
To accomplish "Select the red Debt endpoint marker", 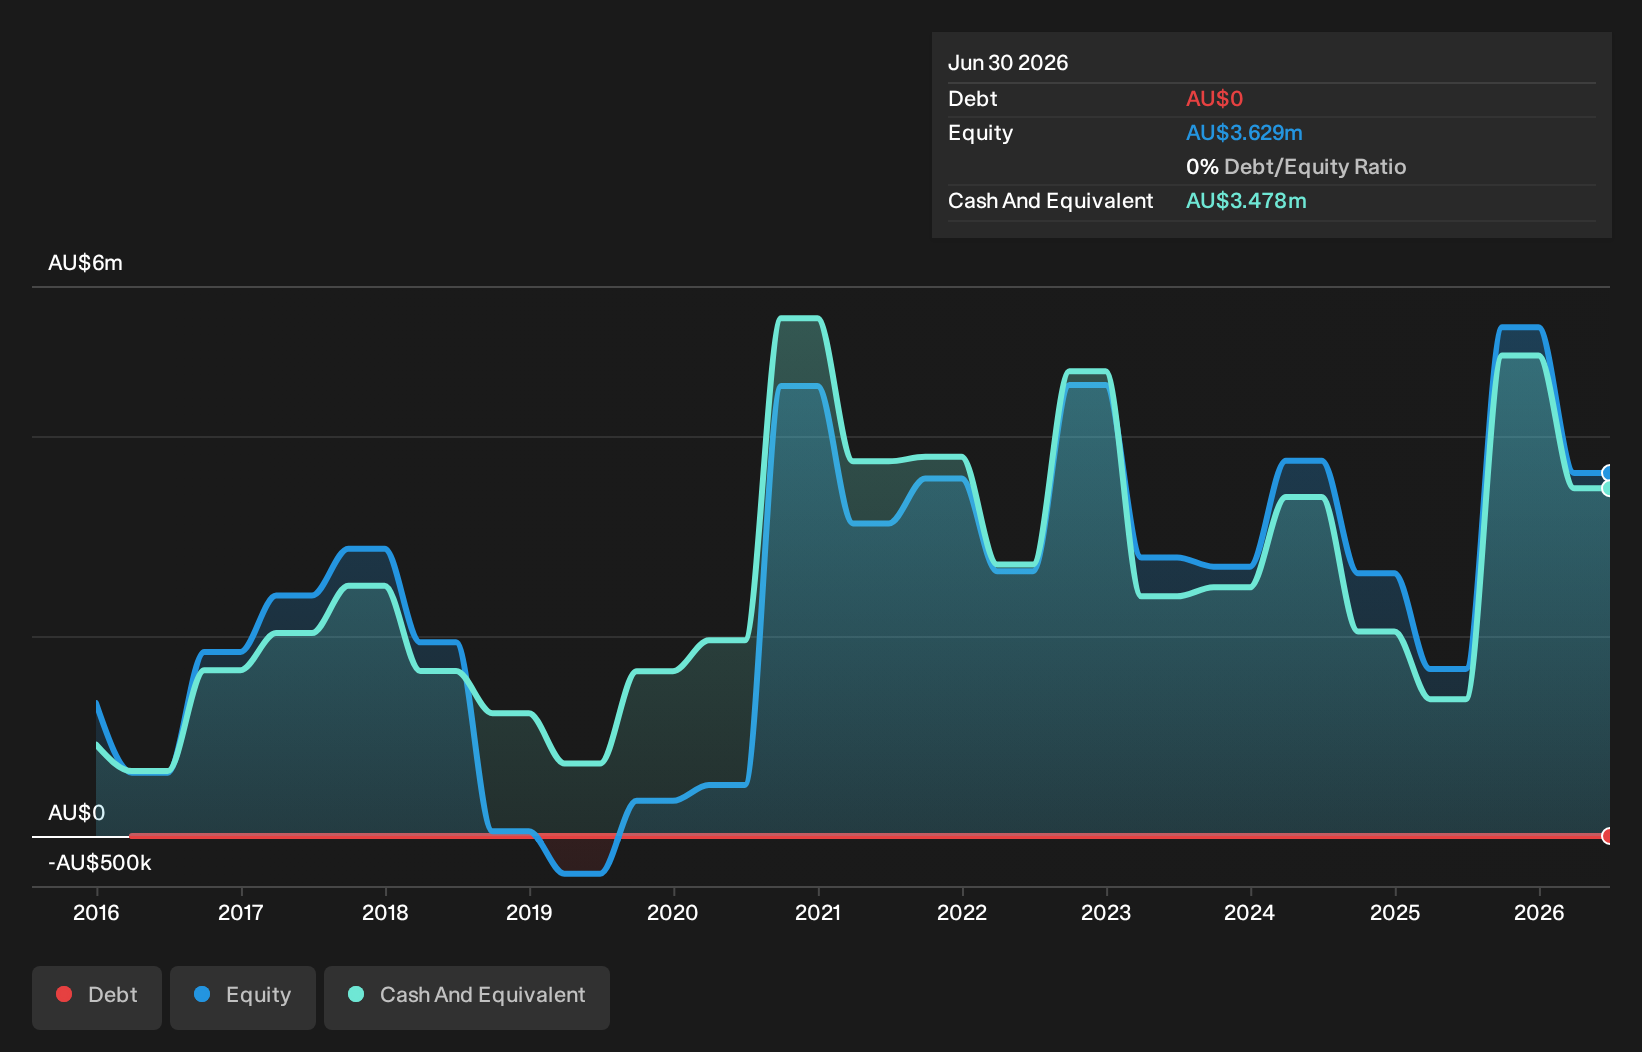I will [x=1607, y=836].
